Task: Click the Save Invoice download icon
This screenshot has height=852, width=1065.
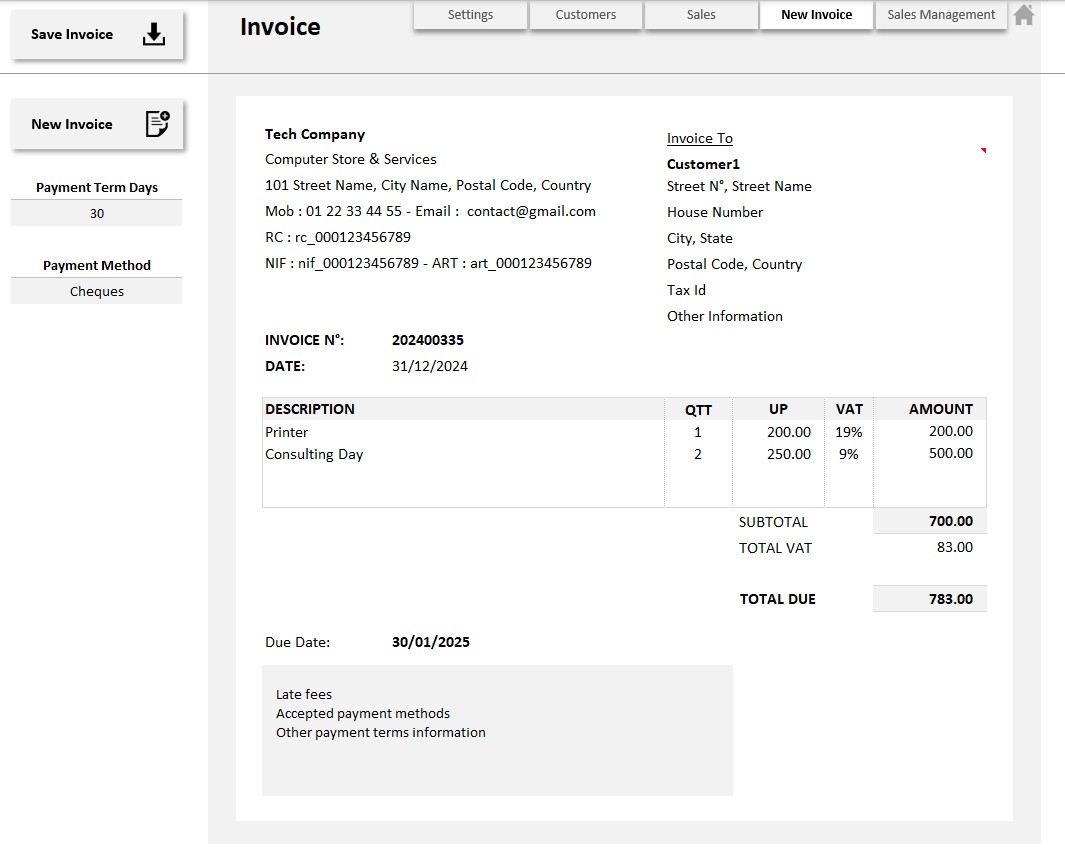Action: click(x=153, y=33)
